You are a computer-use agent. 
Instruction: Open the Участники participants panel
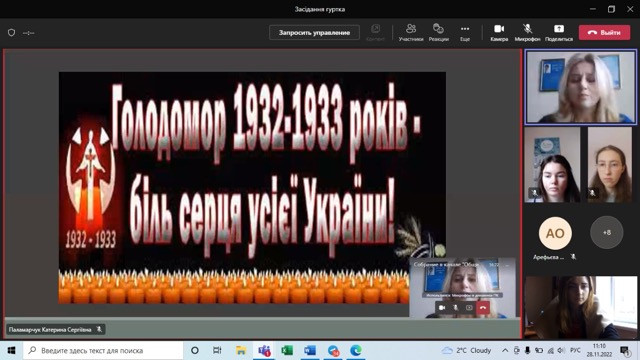[x=411, y=33]
